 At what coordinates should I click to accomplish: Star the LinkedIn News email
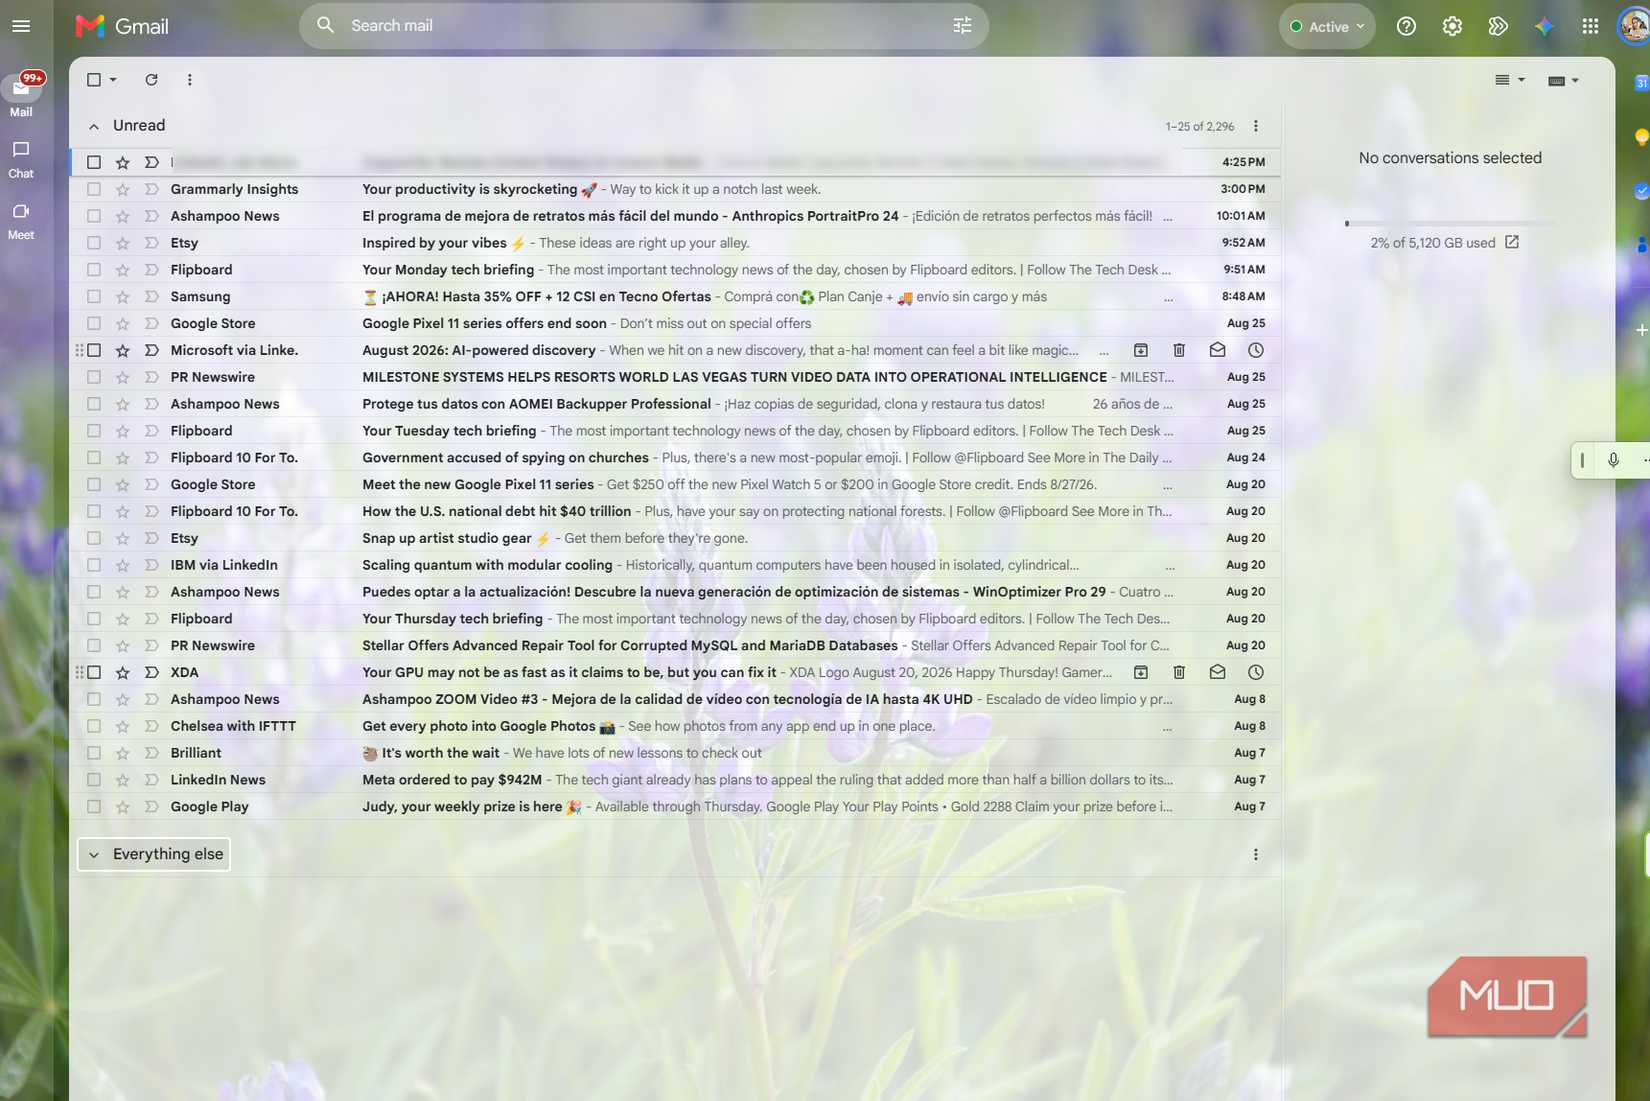(x=122, y=780)
